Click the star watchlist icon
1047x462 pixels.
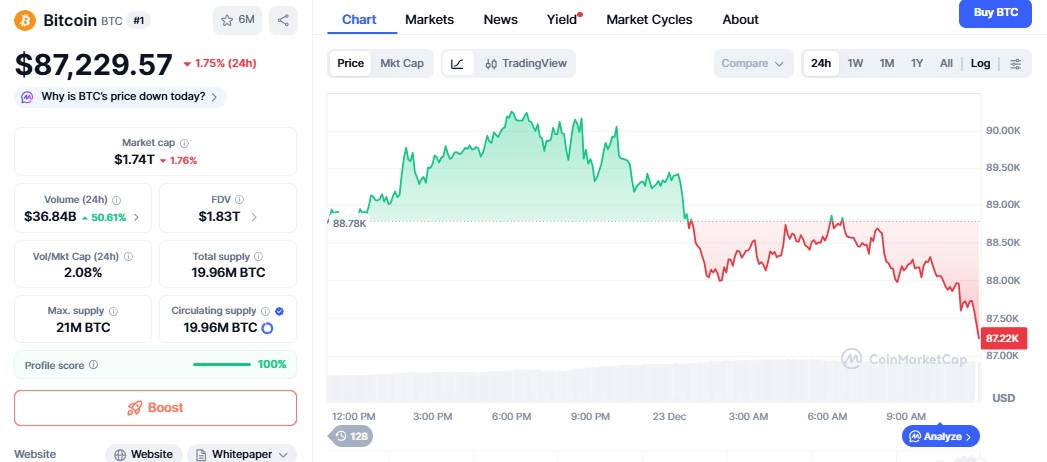click(x=226, y=20)
